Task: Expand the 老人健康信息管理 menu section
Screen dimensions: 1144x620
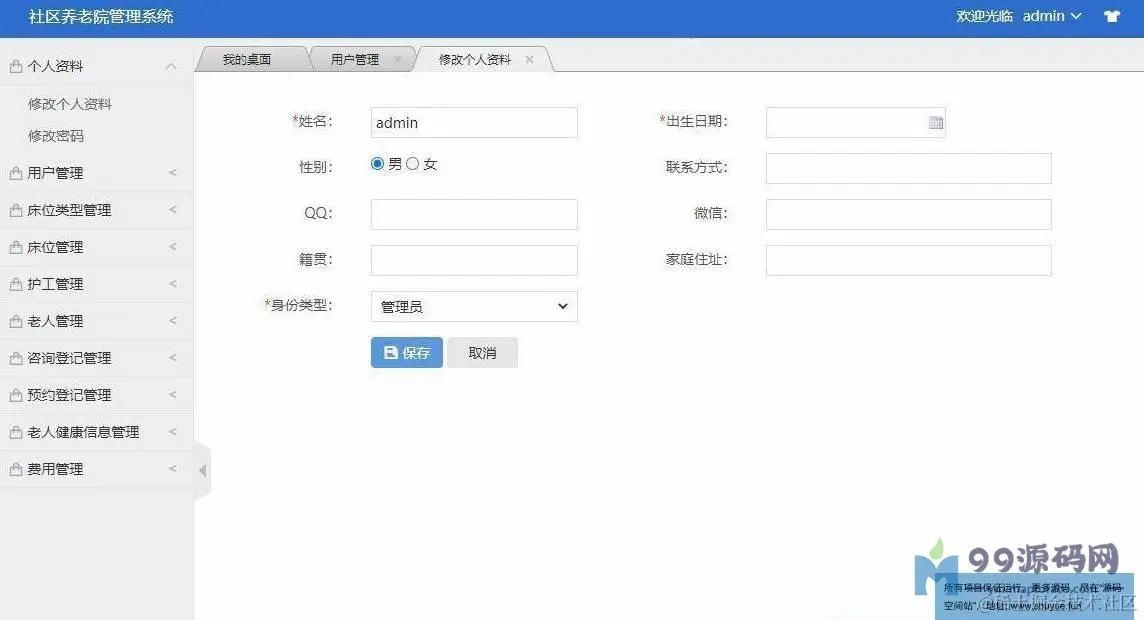Action: pos(173,432)
